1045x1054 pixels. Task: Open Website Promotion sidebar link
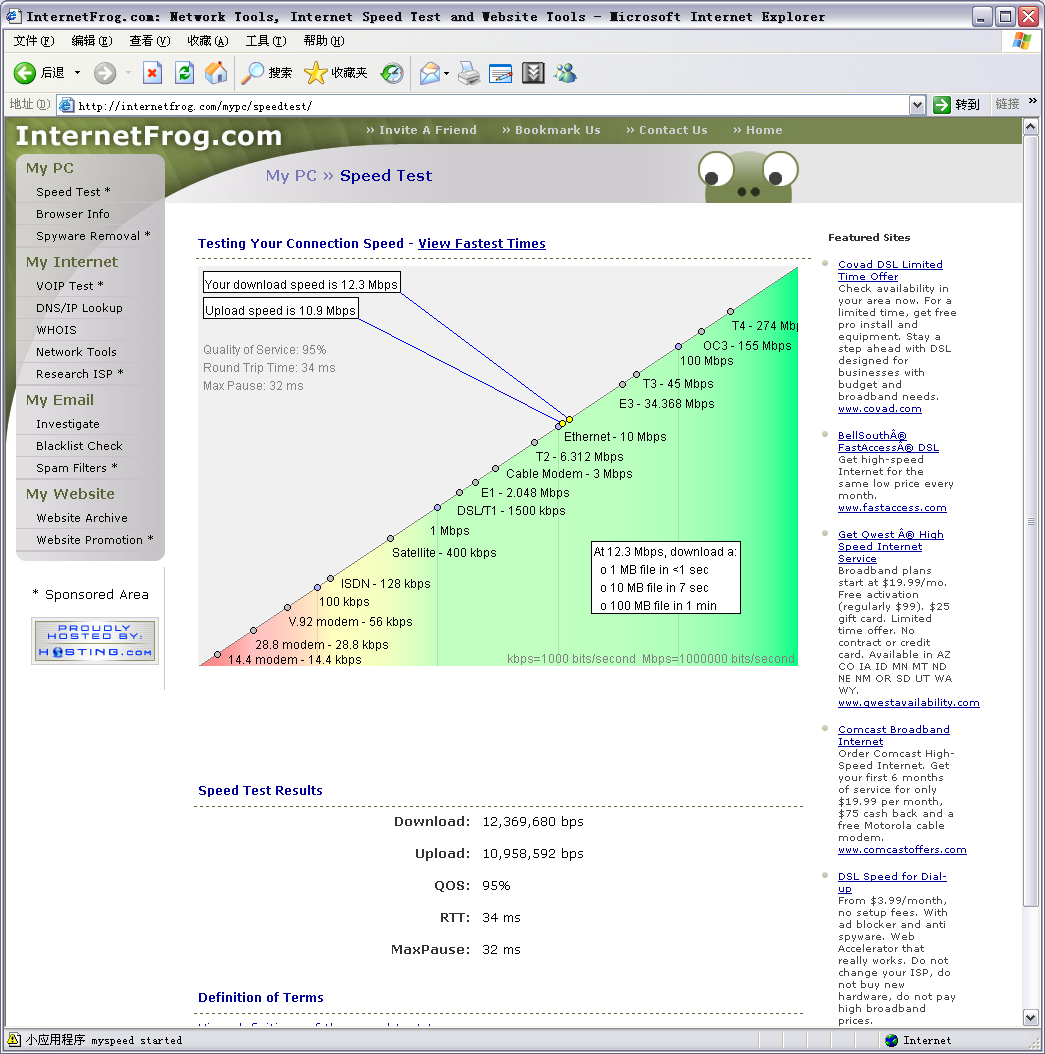coord(95,540)
